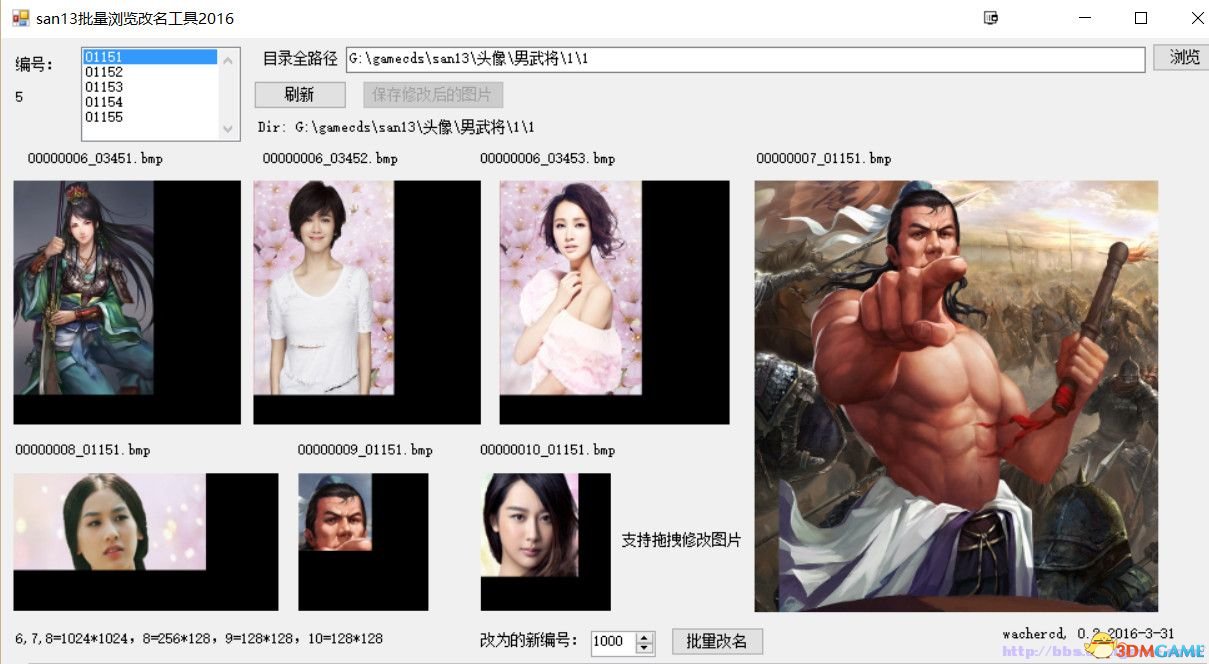
Task: Select 01152 in the number list
Action: point(150,72)
